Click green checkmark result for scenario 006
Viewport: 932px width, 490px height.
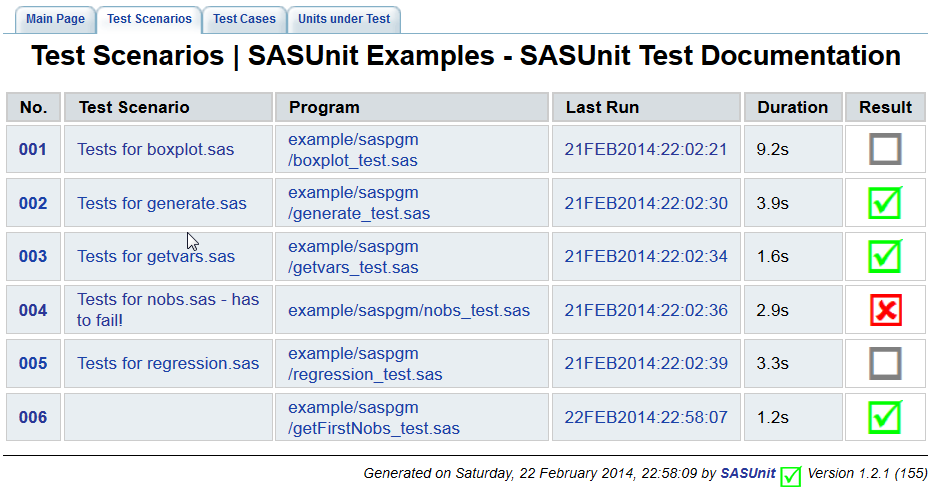tap(885, 416)
